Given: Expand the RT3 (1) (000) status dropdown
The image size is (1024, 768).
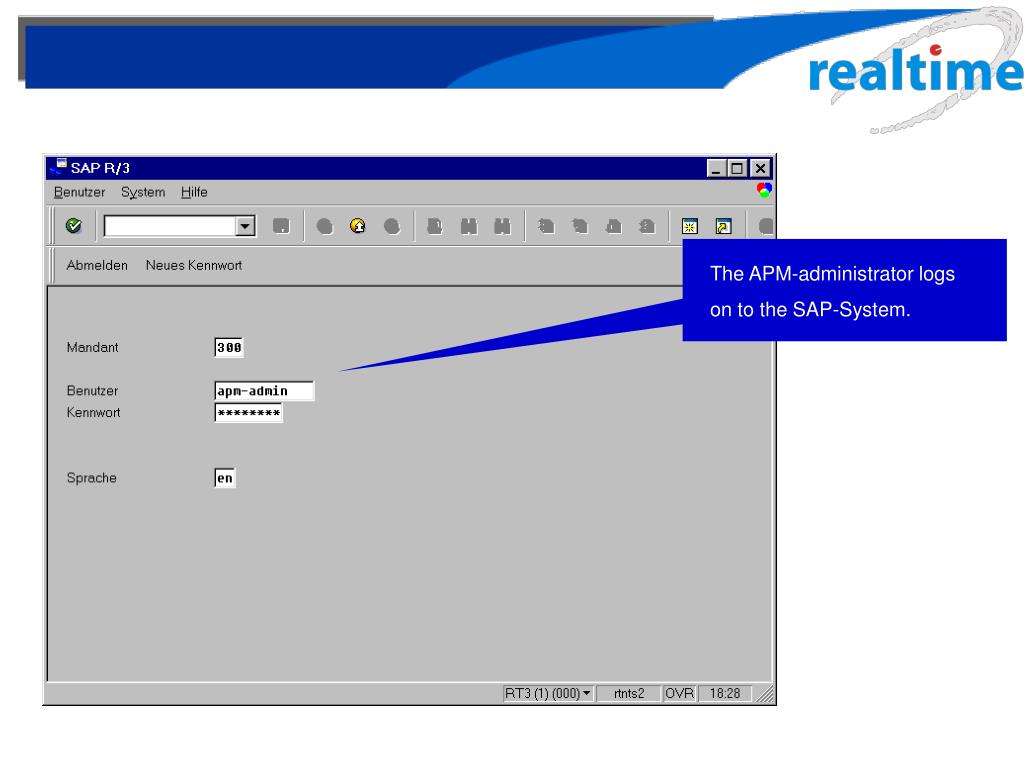Looking at the screenshot, I should tap(548, 694).
